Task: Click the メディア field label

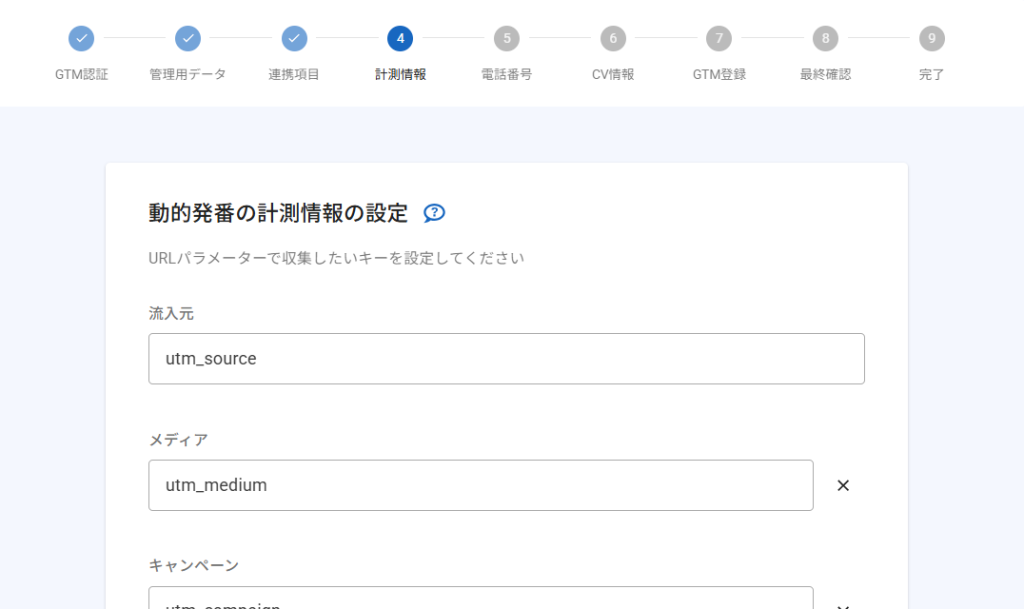Action: [178, 440]
